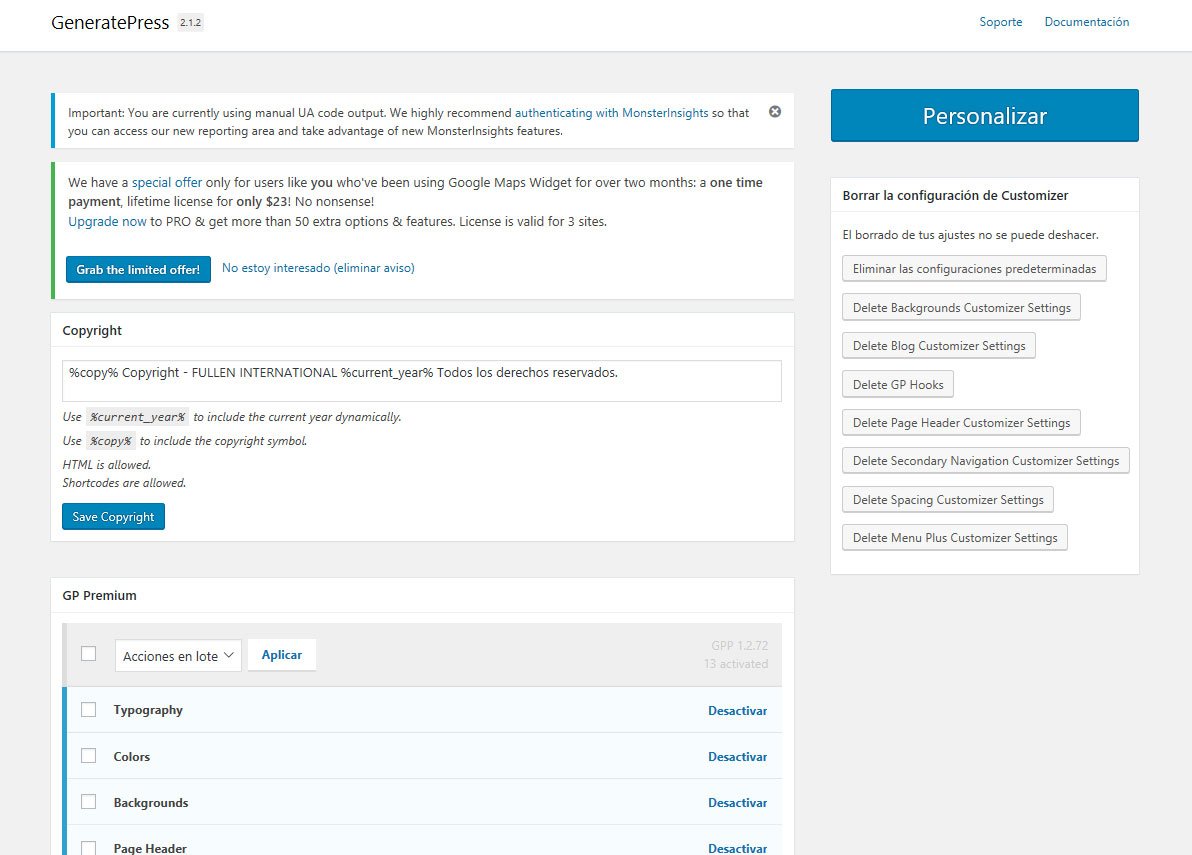Follow the authenticating with MonsterInsights link
1192x855 pixels.
[611, 112]
